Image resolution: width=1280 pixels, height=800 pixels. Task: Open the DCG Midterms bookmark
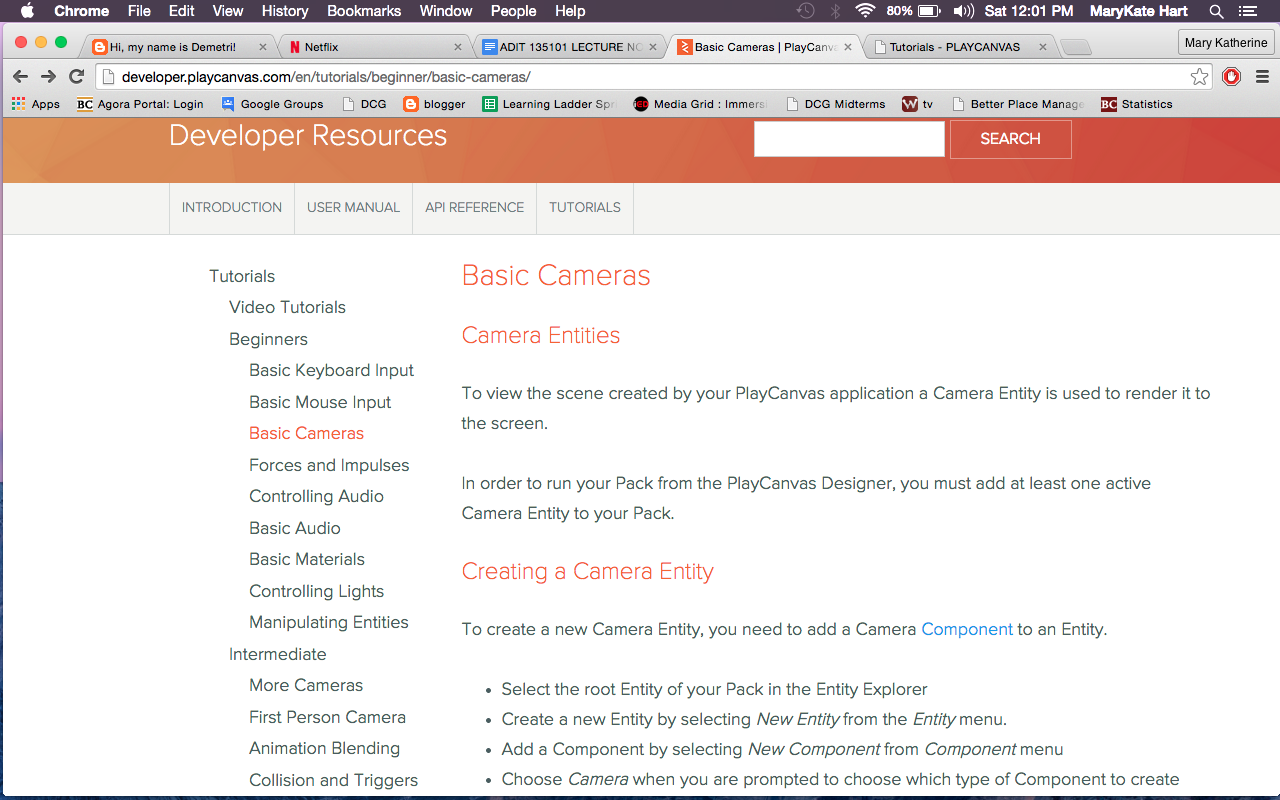[x=836, y=104]
